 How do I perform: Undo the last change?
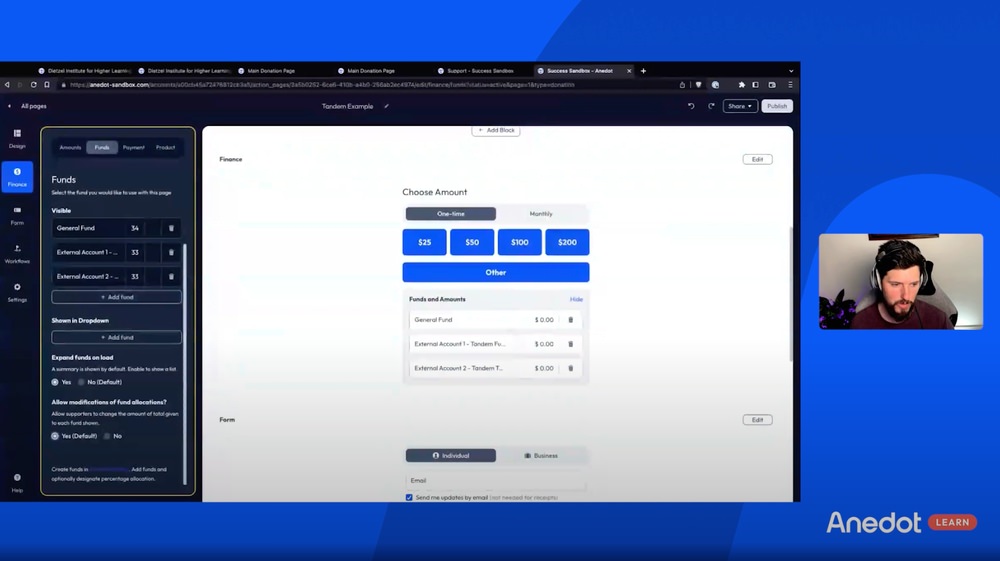(691, 106)
